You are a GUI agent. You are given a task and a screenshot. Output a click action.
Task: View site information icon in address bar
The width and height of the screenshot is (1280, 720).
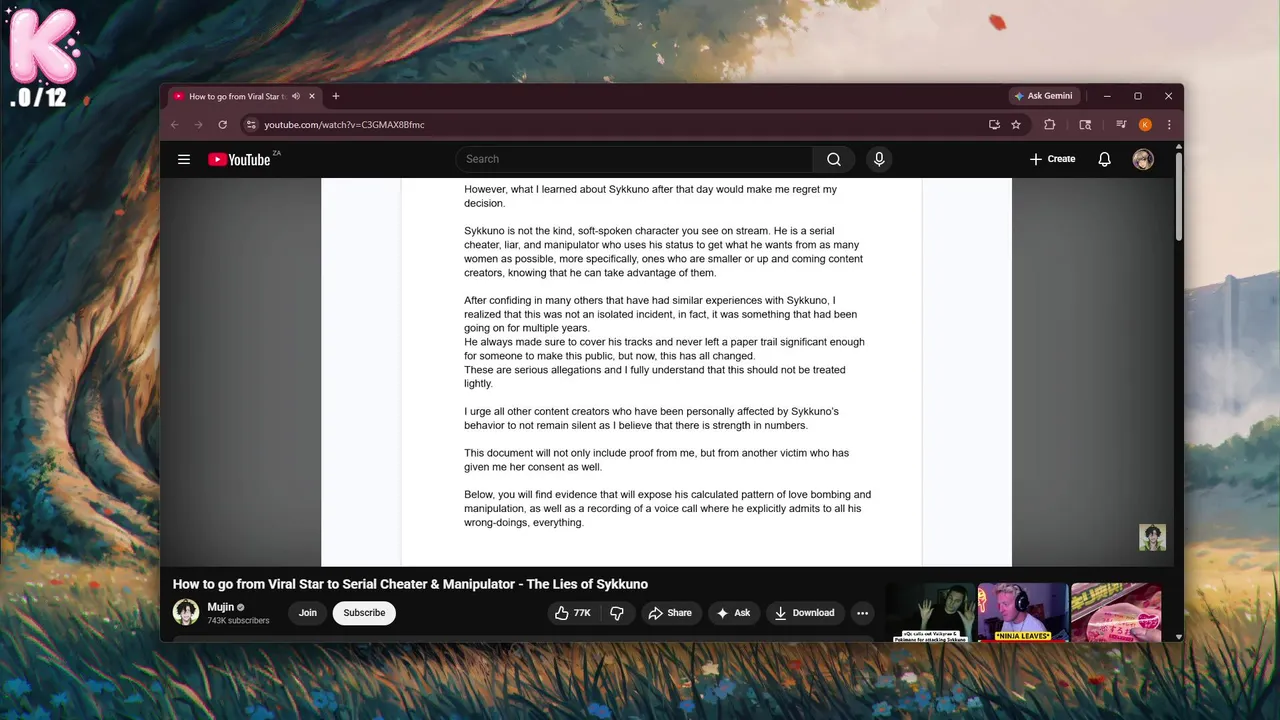click(251, 125)
